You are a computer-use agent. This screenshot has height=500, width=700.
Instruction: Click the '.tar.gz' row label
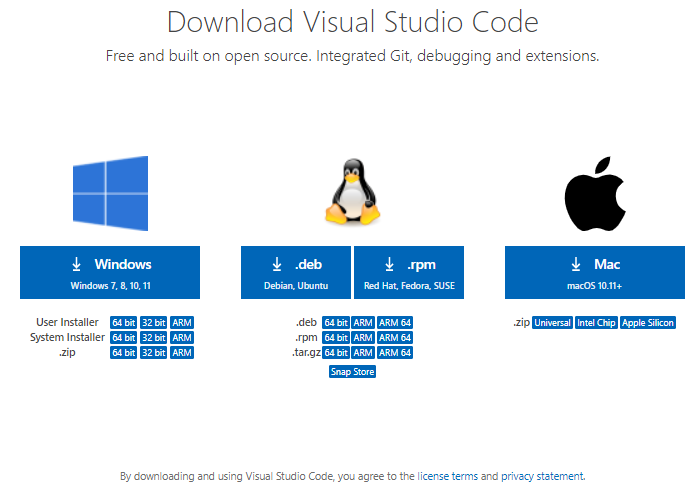pyautogui.click(x=306, y=353)
